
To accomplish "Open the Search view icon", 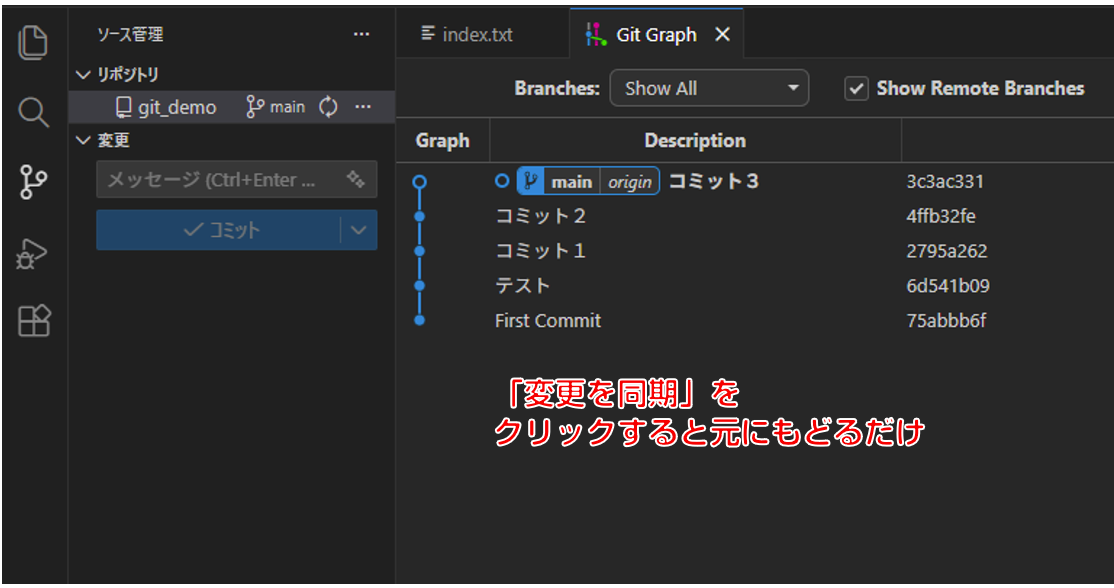I will pos(34,112).
